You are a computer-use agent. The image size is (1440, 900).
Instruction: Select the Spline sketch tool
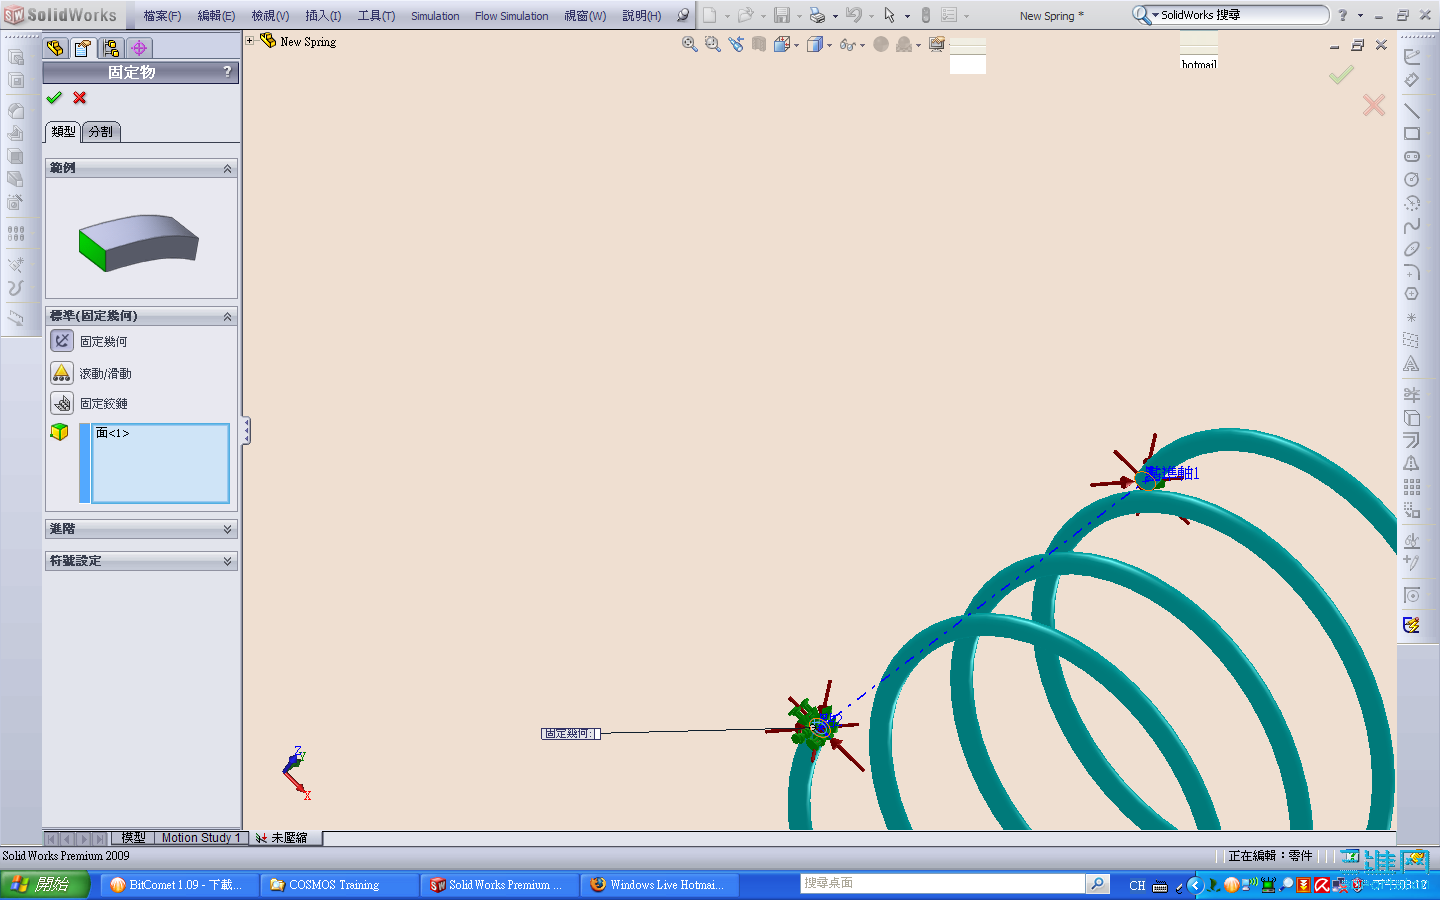(x=1412, y=225)
